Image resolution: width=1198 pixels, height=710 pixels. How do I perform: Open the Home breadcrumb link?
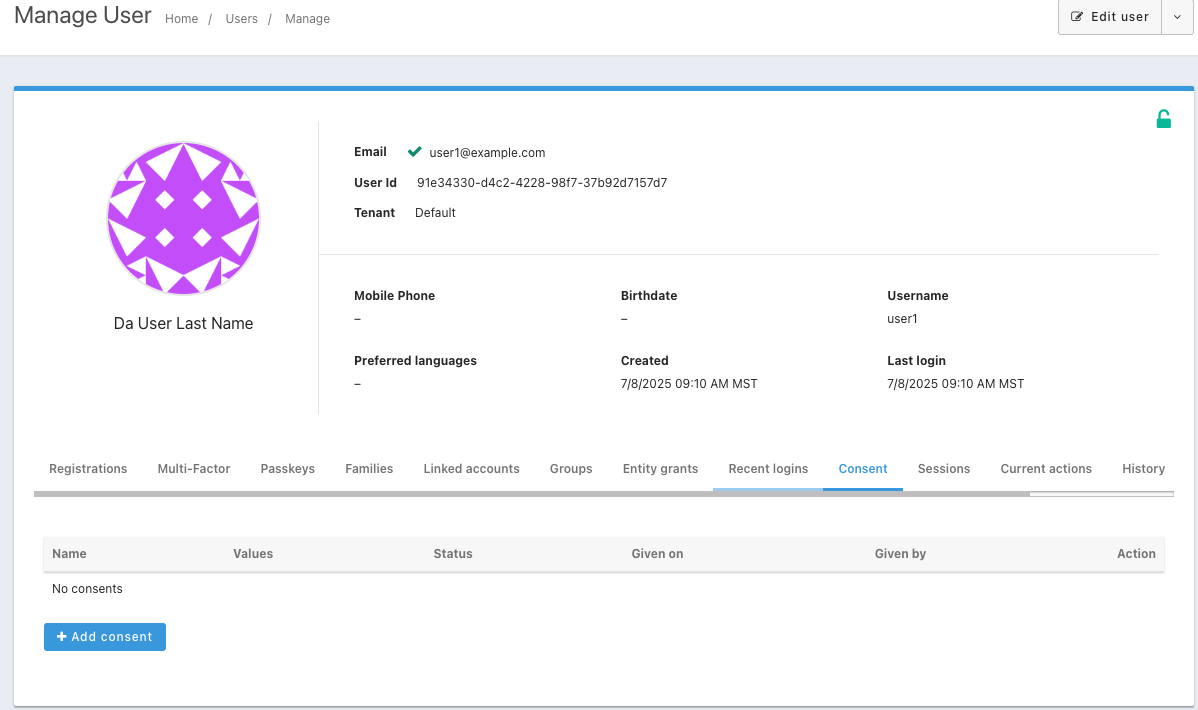pos(181,19)
